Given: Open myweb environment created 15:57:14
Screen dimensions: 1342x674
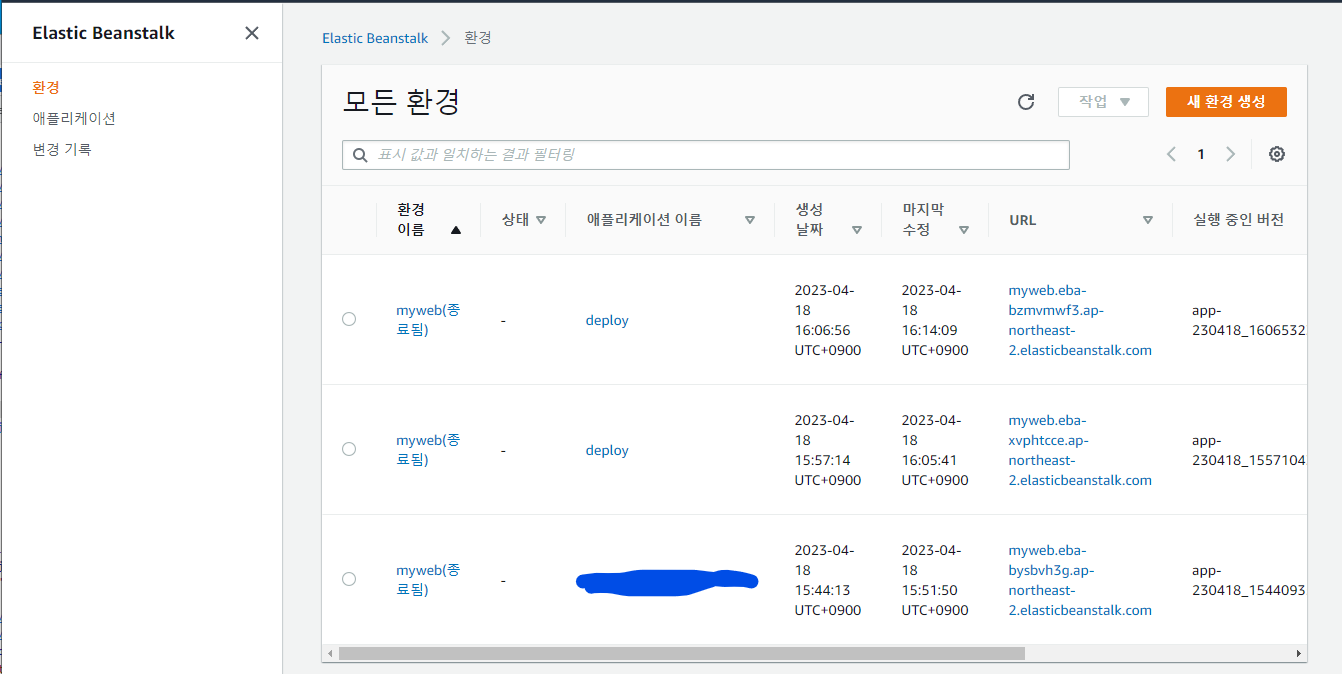Looking at the screenshot, I should 428,450.
